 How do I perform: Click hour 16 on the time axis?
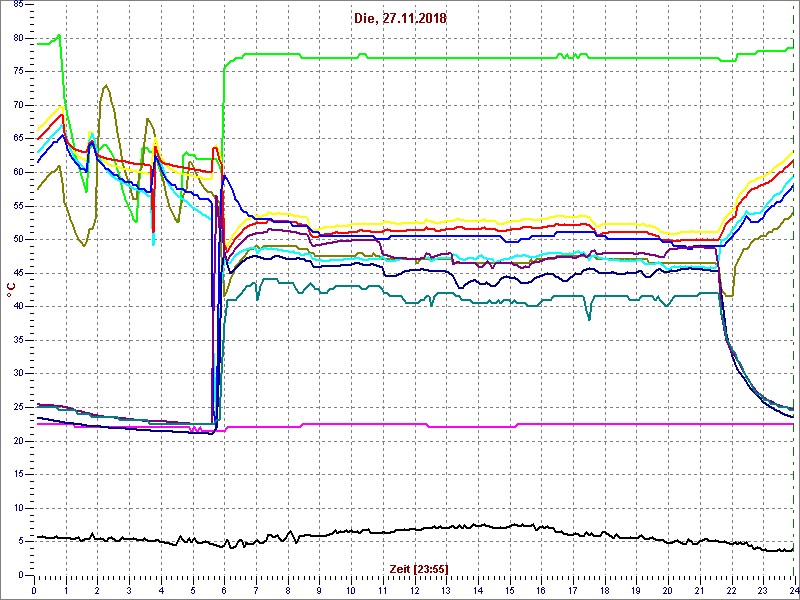pos(540,588)
